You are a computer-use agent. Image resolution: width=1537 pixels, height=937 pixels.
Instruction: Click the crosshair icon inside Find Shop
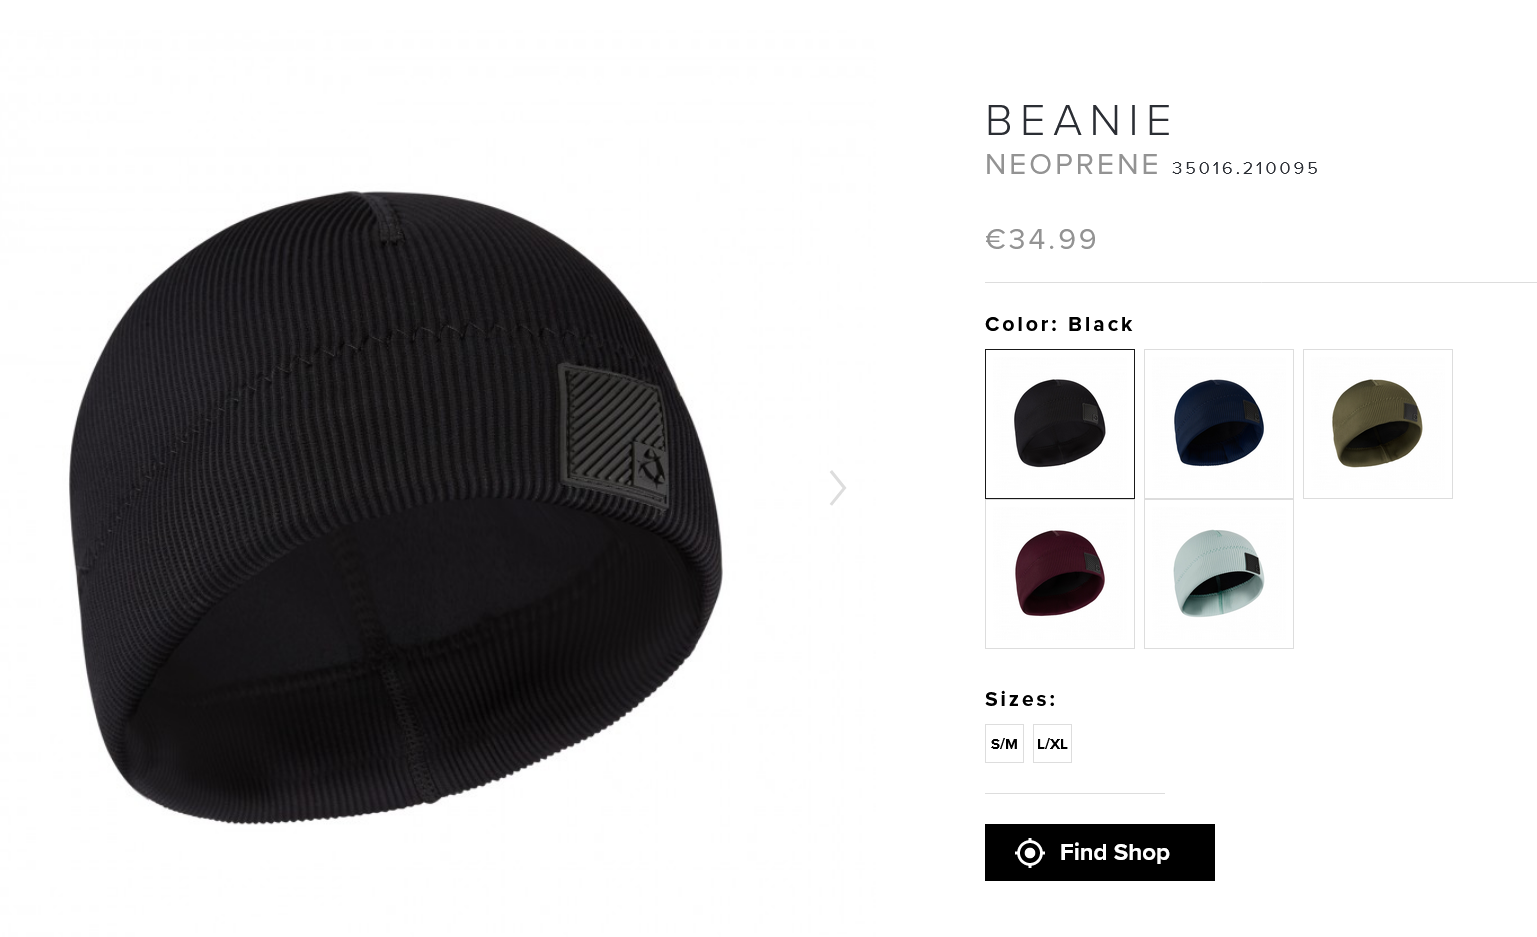[1030, 853]
